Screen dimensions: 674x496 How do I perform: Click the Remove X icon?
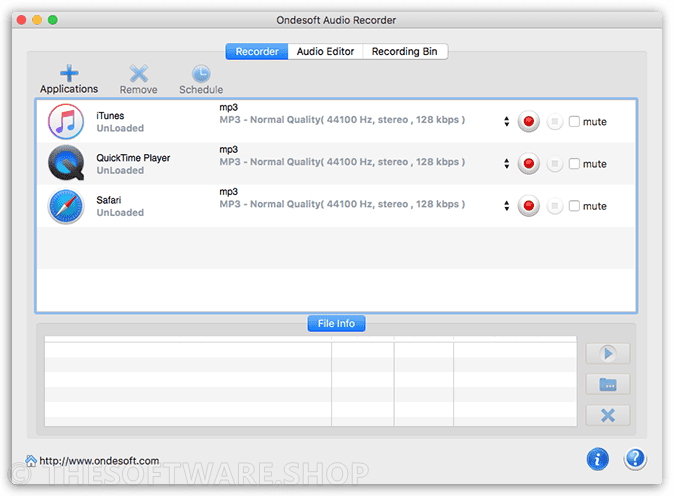click(138, 73)
